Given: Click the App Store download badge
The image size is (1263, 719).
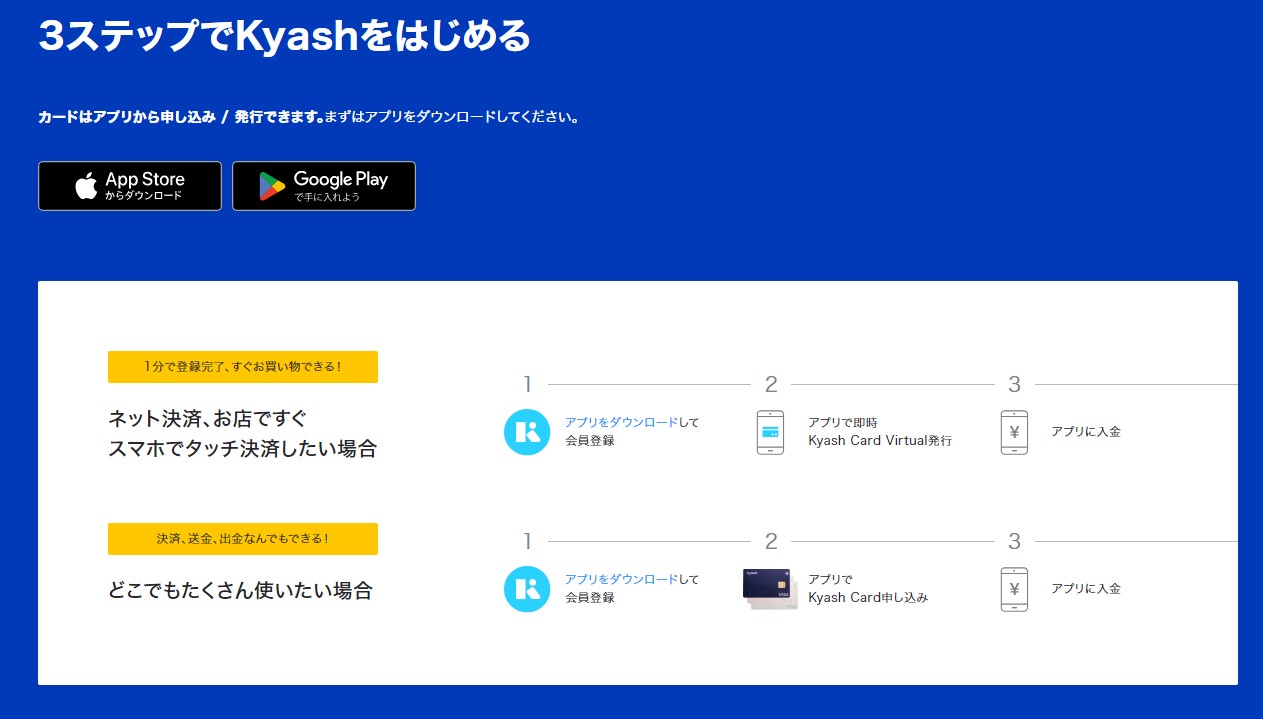Looking at the screenshot, I should coord(130,186).
